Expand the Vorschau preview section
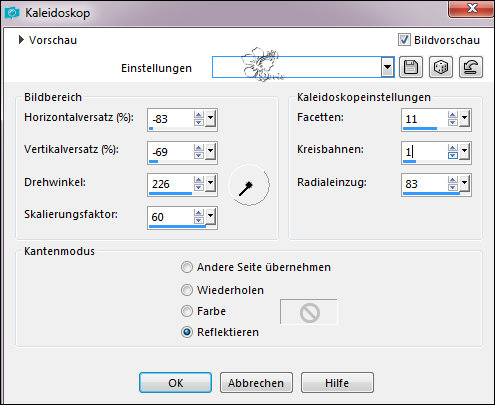The width and height of the screenshot is (495, 405). point(21,40)
